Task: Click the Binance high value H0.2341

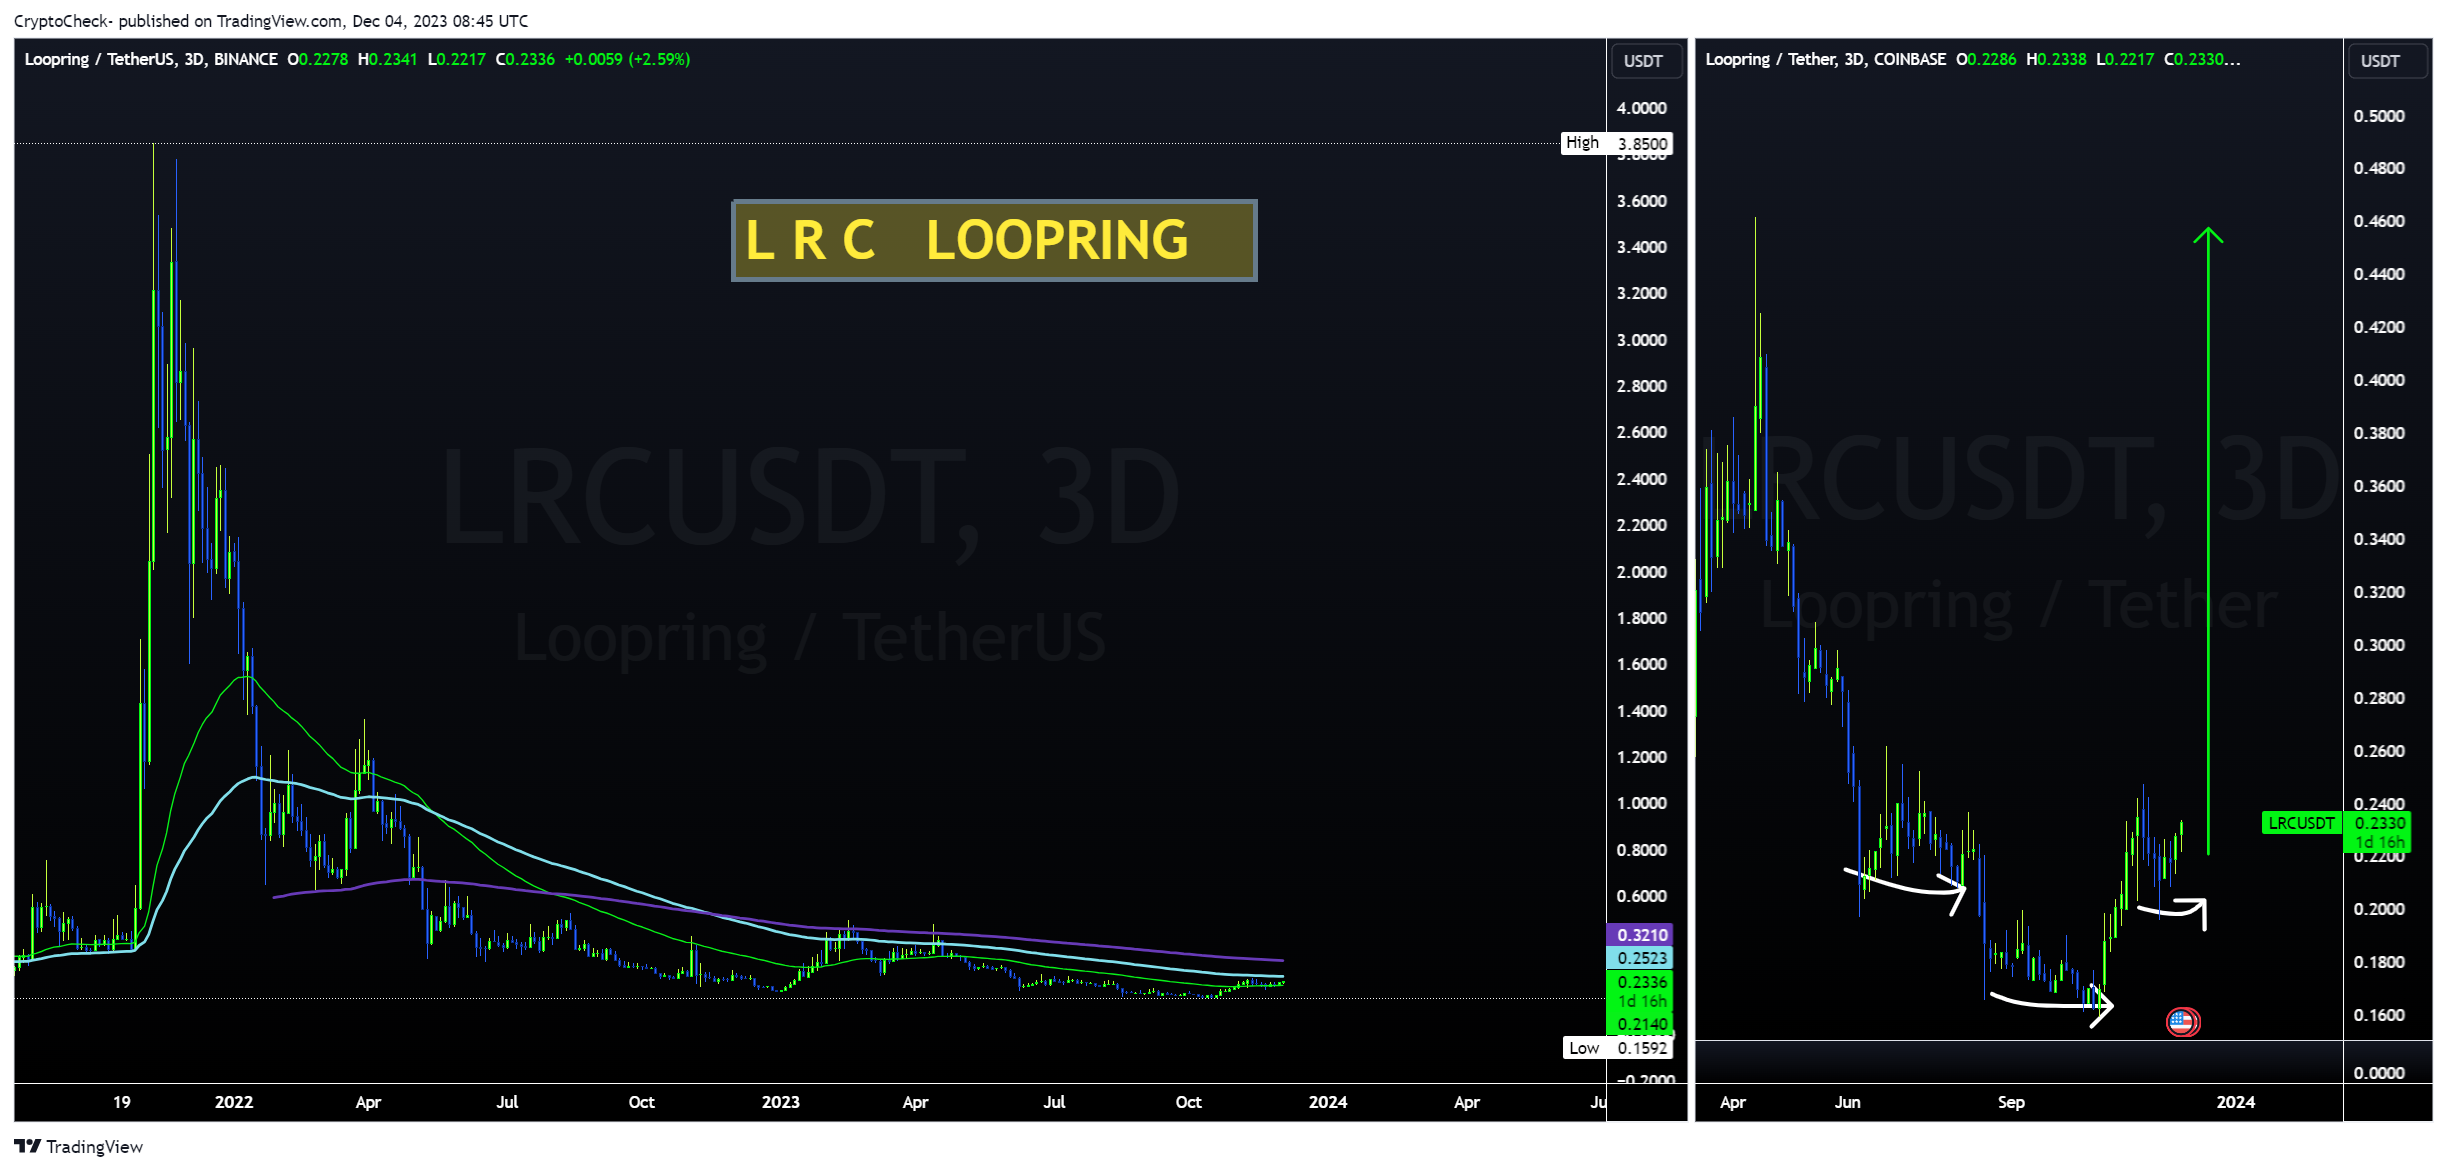Action: (x=387, y=59)
